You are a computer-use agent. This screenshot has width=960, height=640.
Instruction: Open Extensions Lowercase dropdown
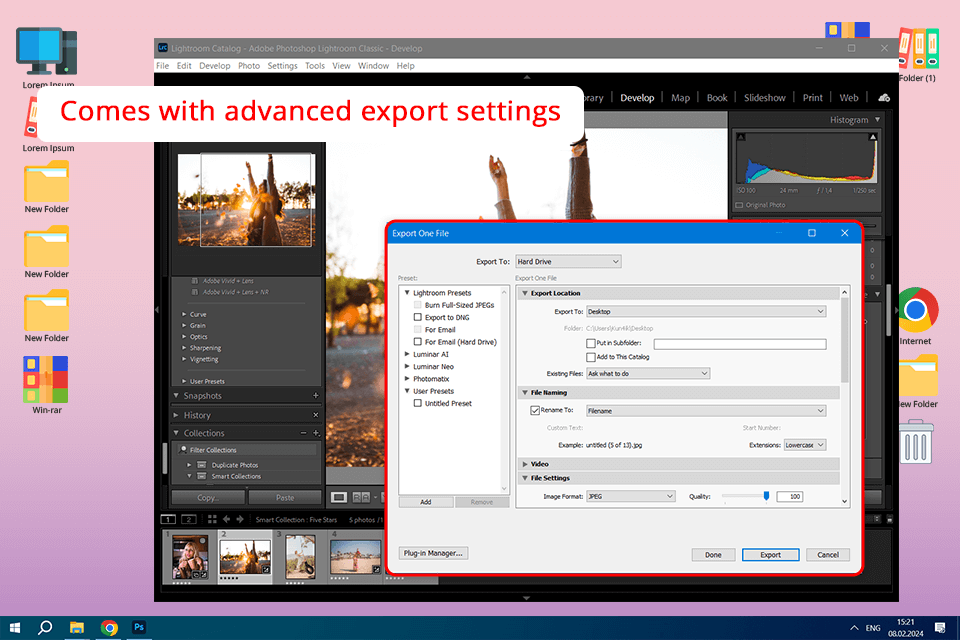tap(804, 445)
